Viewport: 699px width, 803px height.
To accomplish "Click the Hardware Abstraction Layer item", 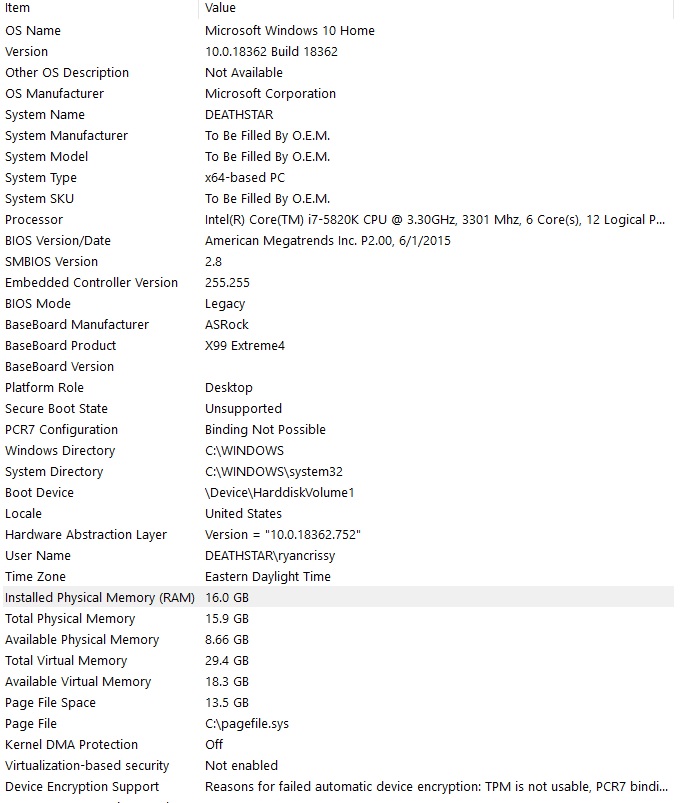I will click(x=86, y=535).
